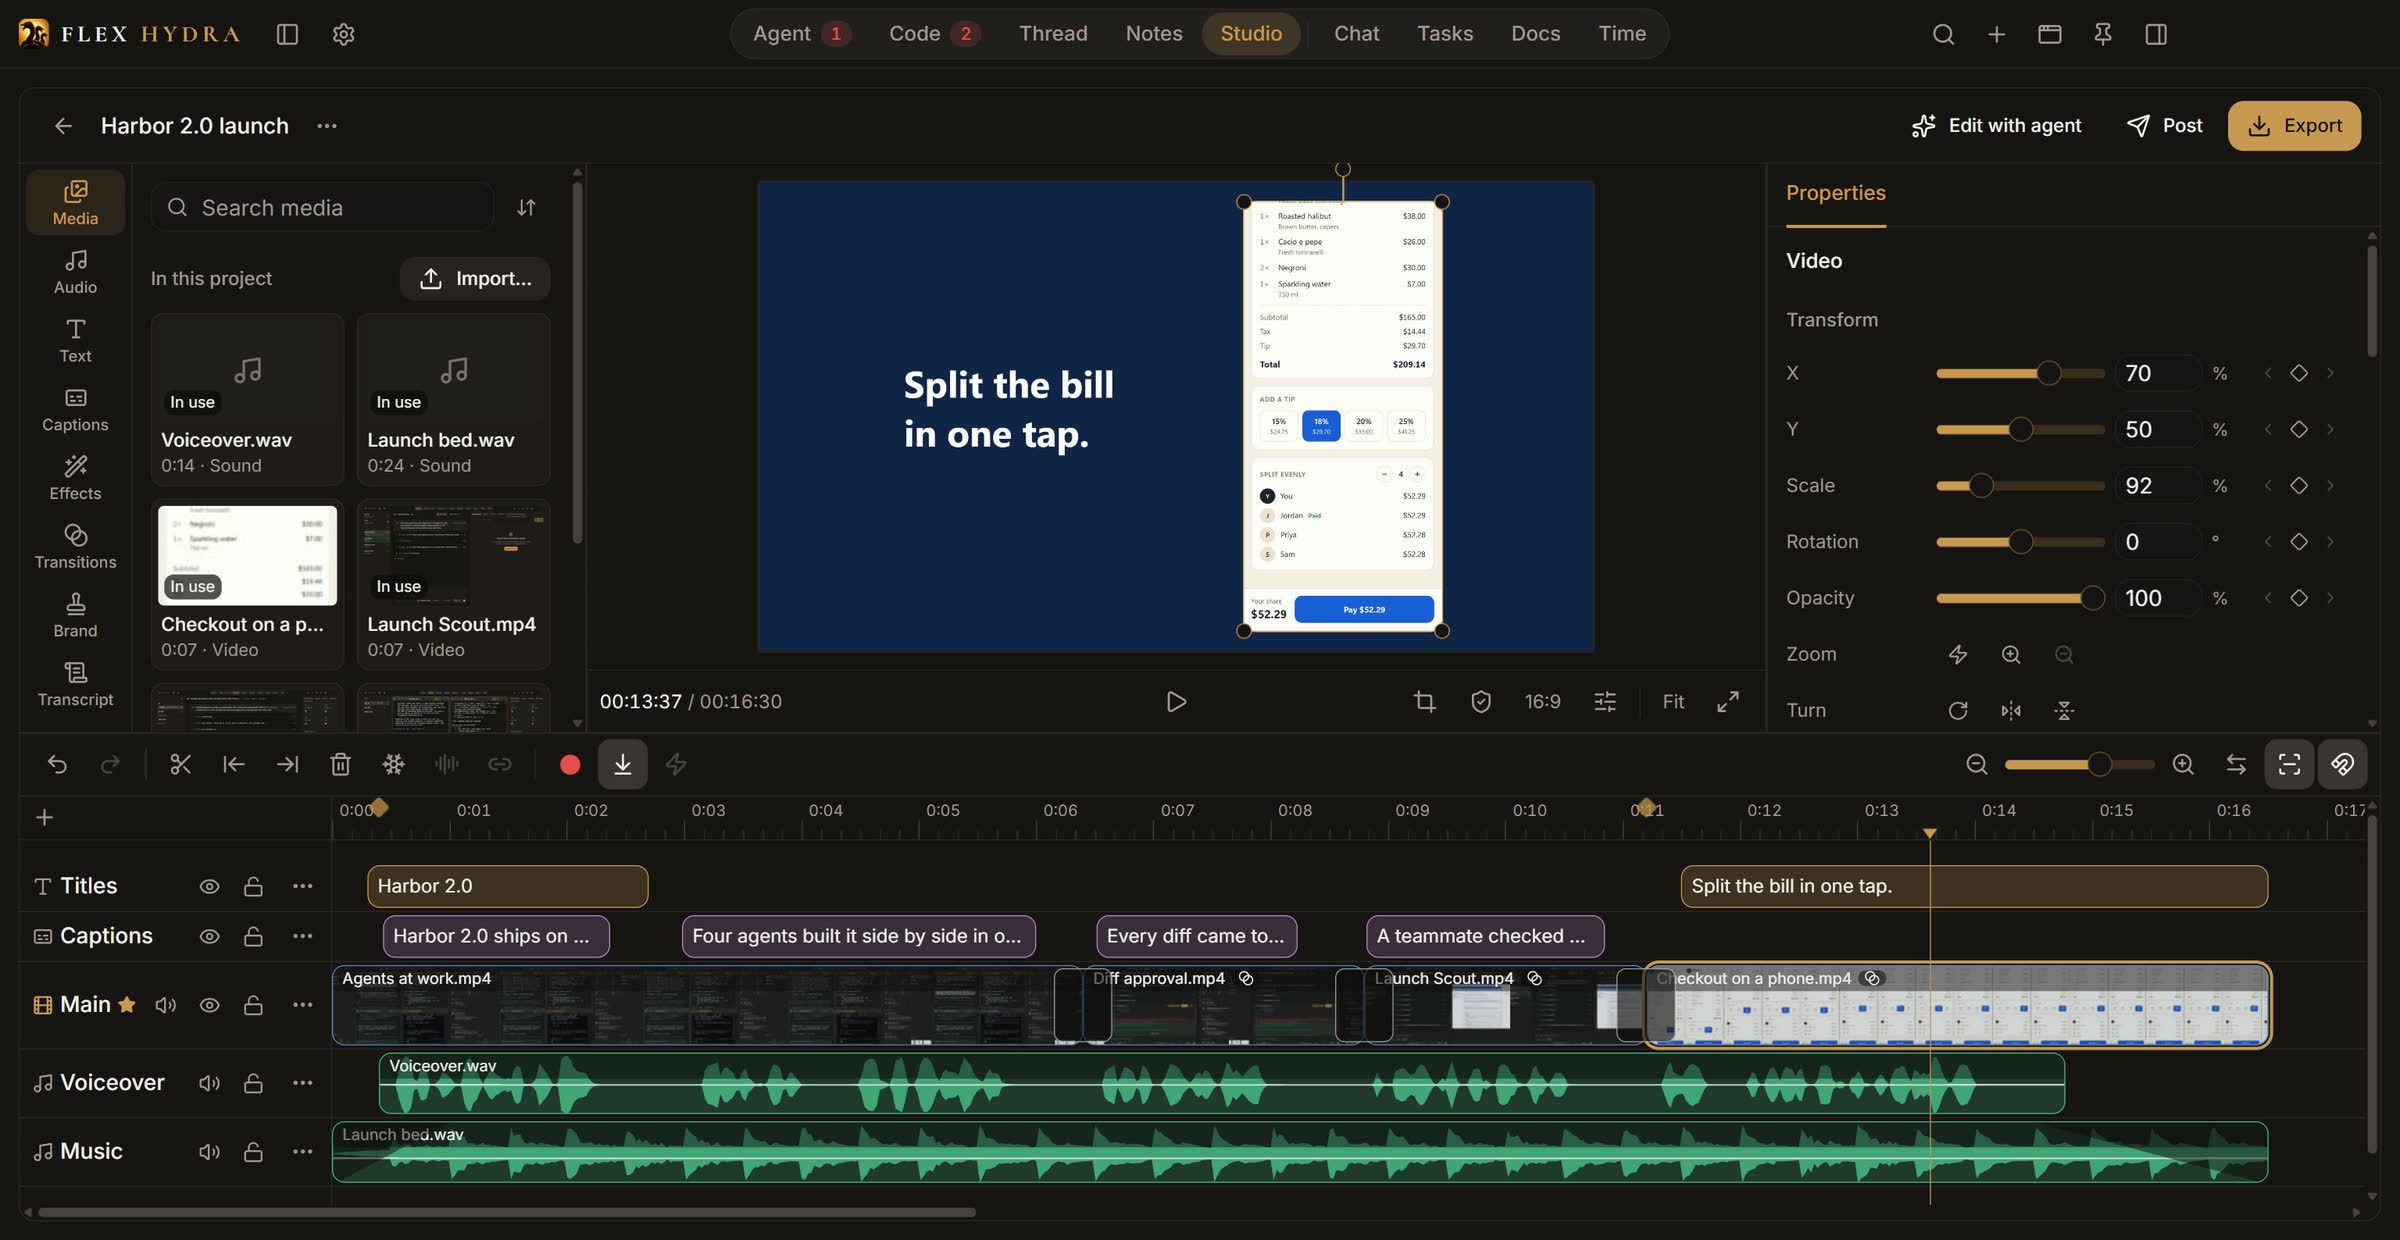Open the Tasks tab
2400x1240 pixels.
click(1445, 34)
